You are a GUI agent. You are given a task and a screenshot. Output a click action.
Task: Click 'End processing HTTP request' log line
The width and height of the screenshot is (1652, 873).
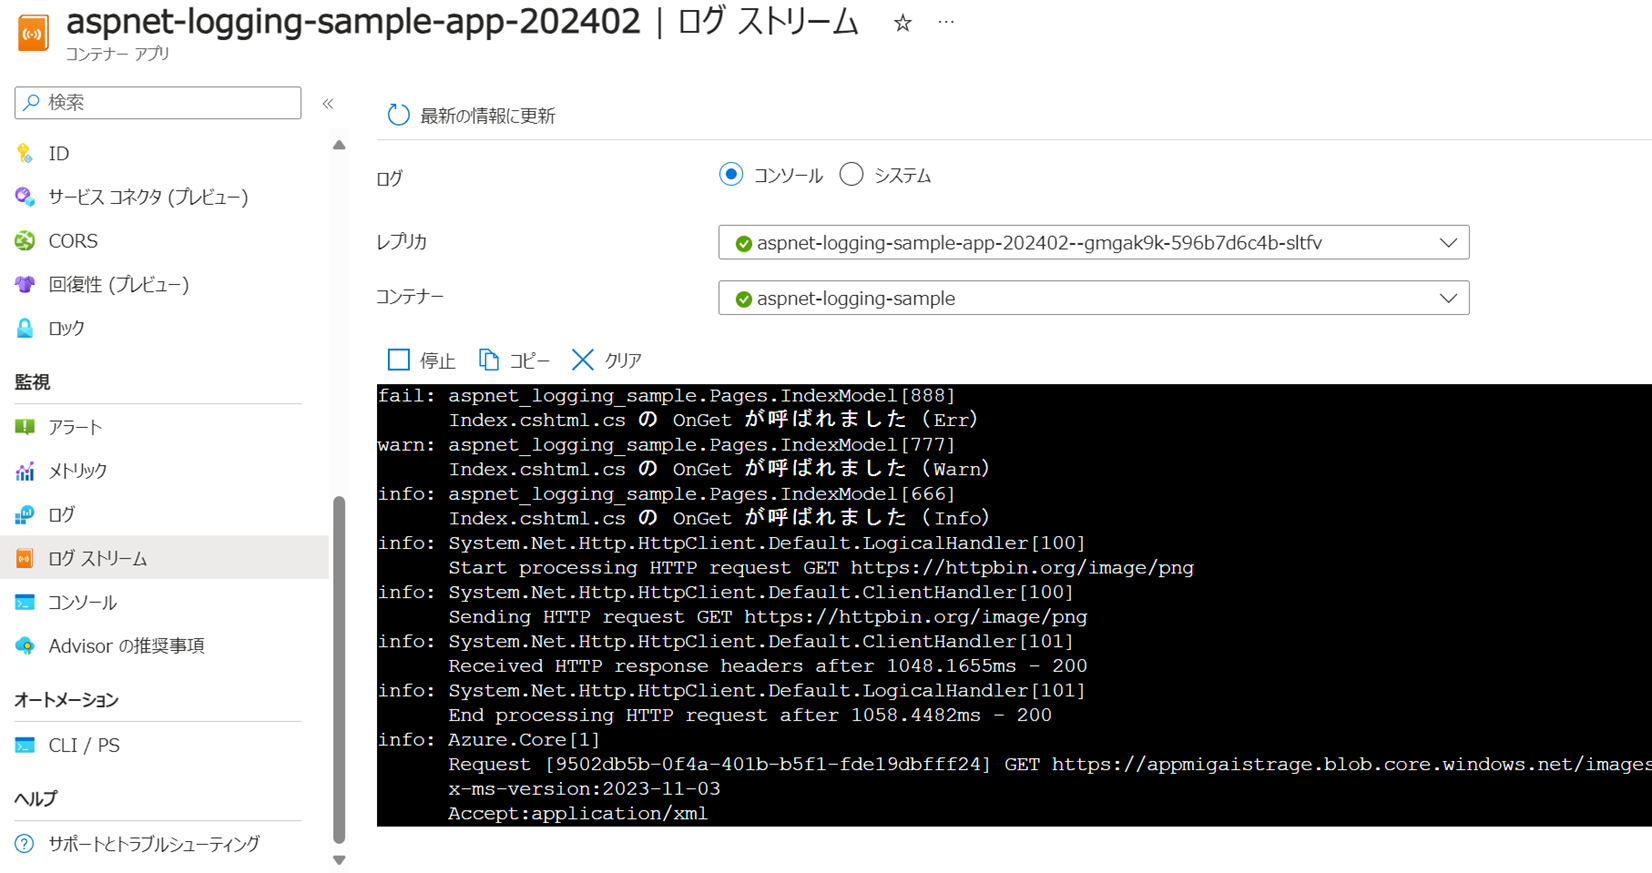tap(750, 714)
